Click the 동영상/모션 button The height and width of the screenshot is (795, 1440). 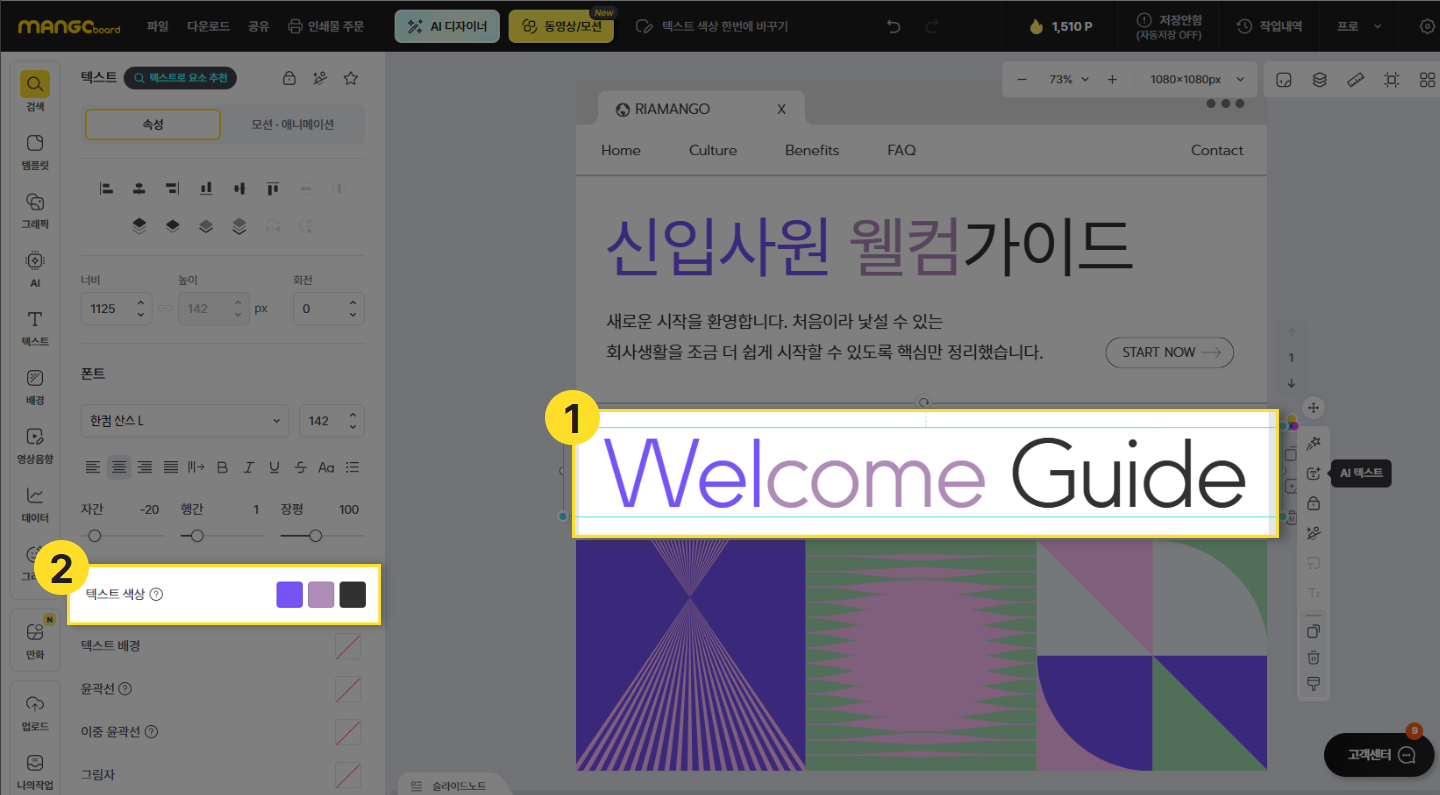561,26
